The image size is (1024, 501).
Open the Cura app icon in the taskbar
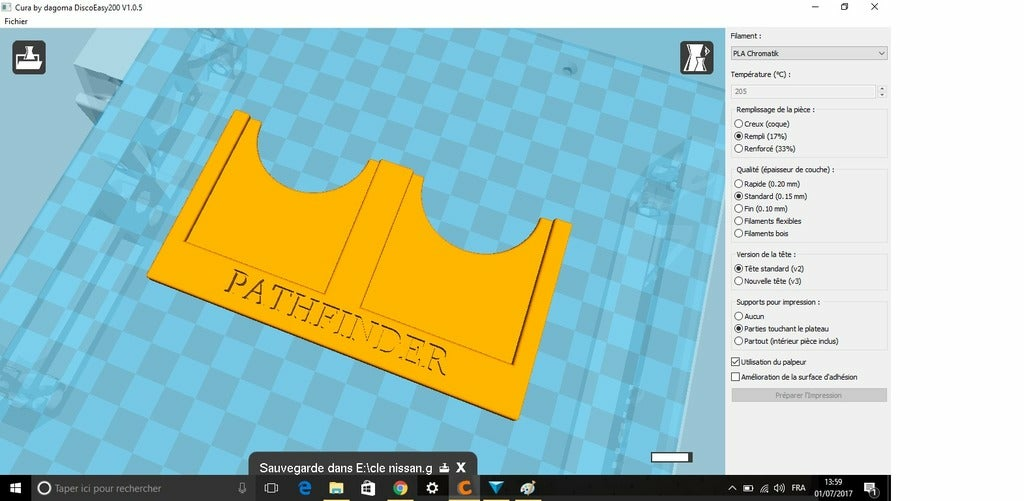[464, 488]
